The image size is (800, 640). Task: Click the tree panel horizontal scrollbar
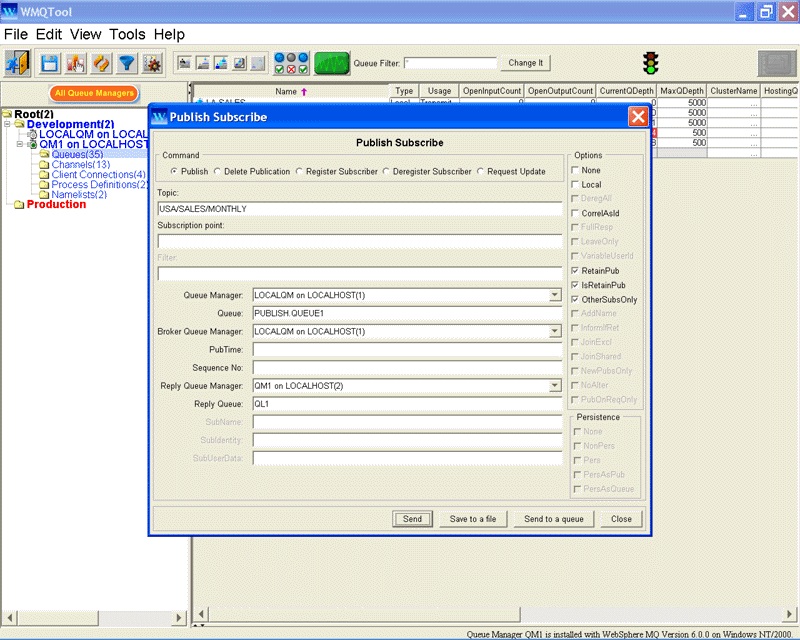point(94,618)
